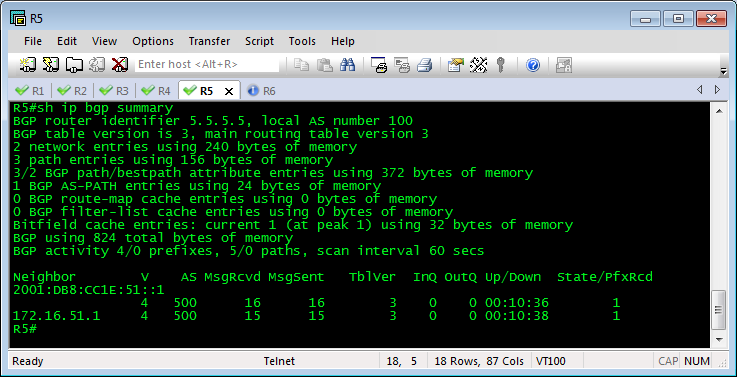Click the Connect in Tab toolbar icon
This screenshot has height=377, width=737.
coord(74,64)
